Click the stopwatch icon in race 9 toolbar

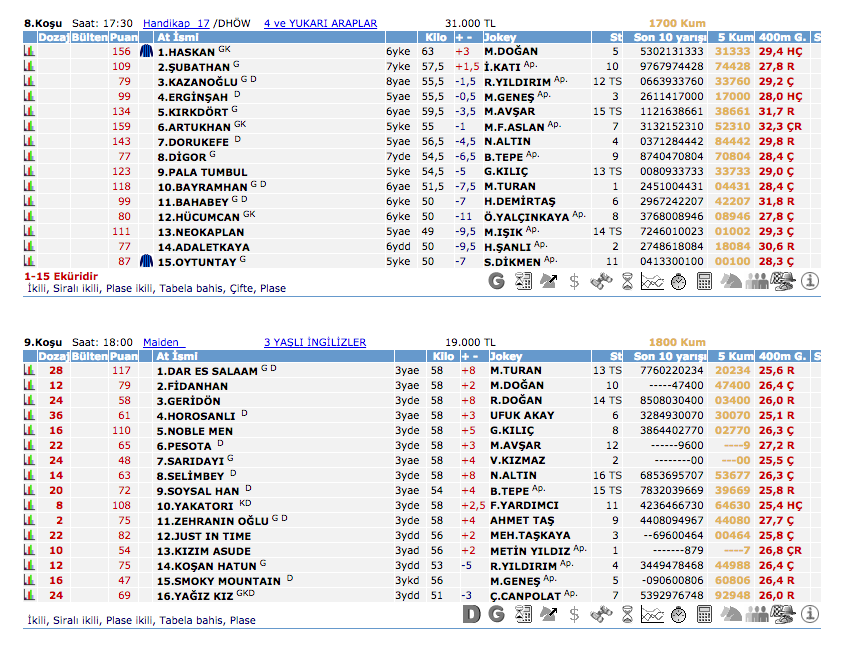pos(679,614)
